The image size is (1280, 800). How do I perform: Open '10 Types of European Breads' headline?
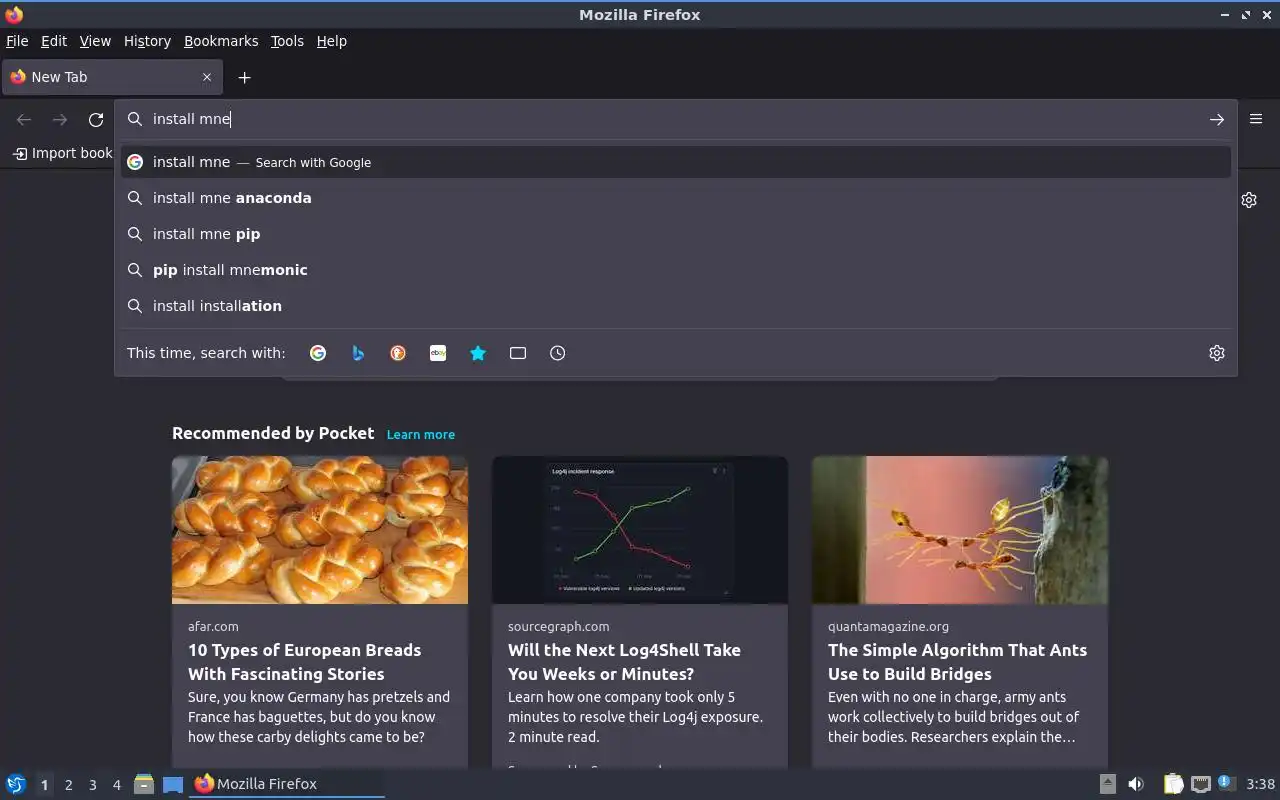[x=304, y=662]
